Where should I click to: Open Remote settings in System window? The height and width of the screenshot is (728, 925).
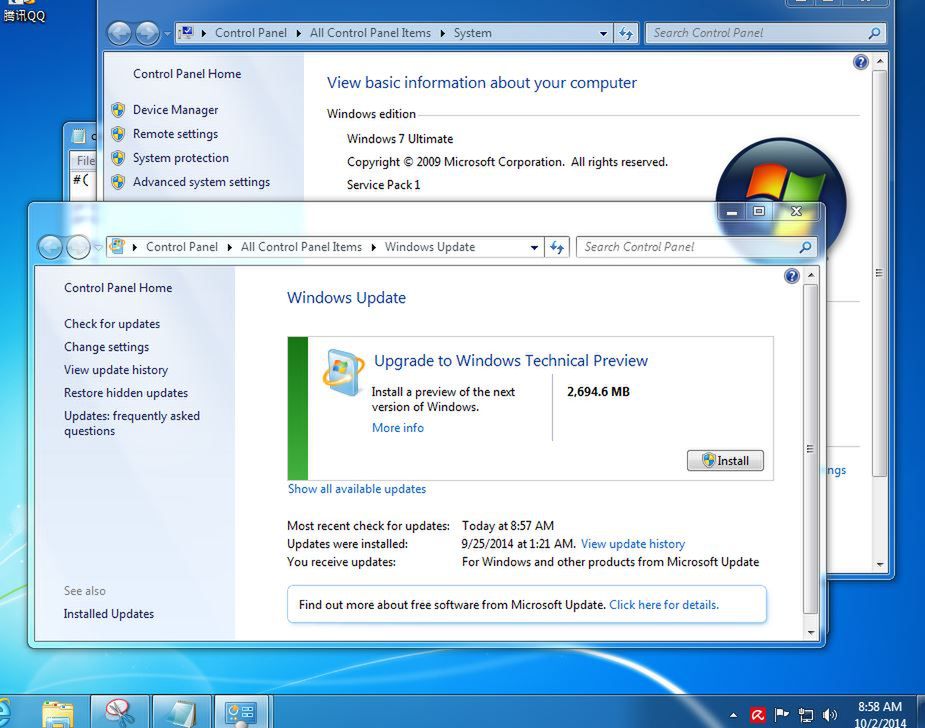pos(175,134)
